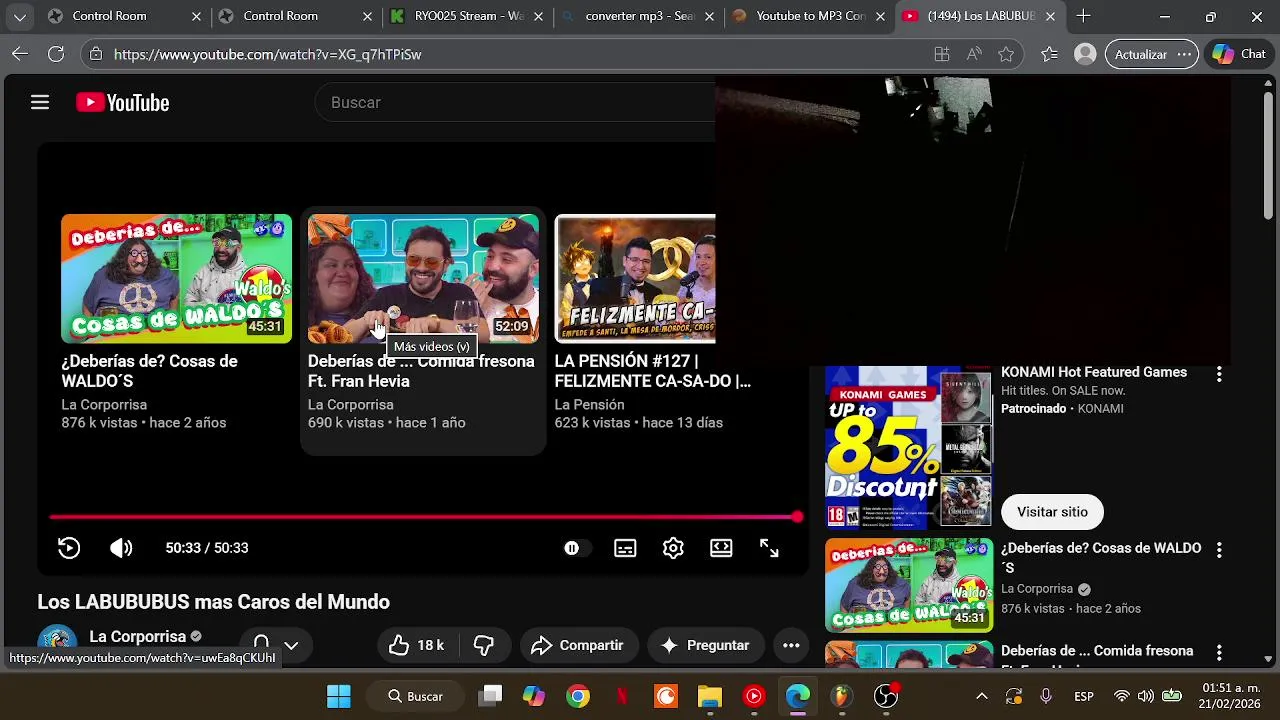Image resolution: width=1280 pixels, height=720 pixels.
Task: Open sidebar title ¿Deberías de? Cosas de WALDO´S
Action: (x=1101, y=558)
